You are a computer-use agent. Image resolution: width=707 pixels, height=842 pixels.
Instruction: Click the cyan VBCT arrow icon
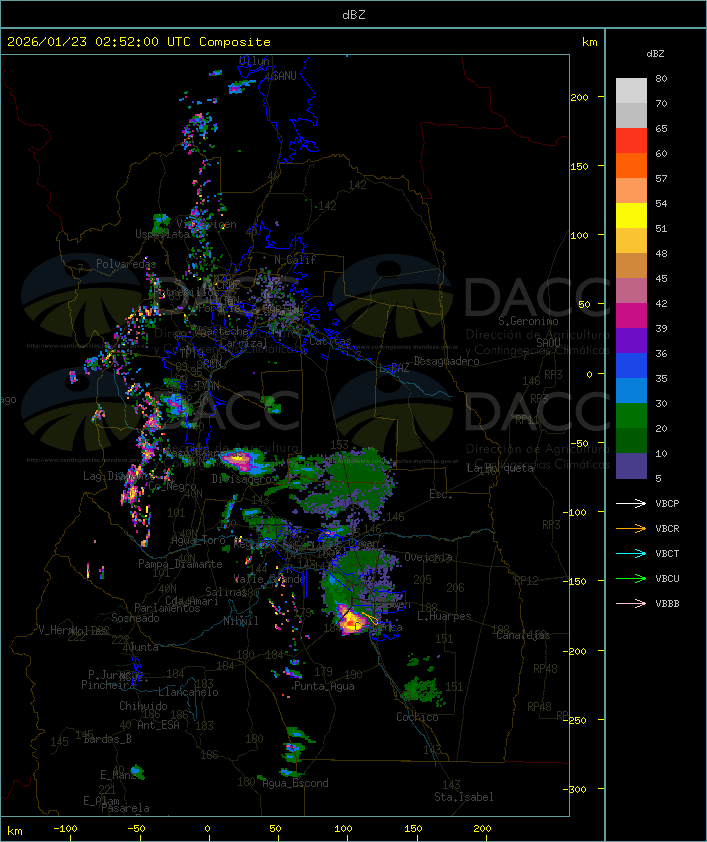[x=631, y=554]
